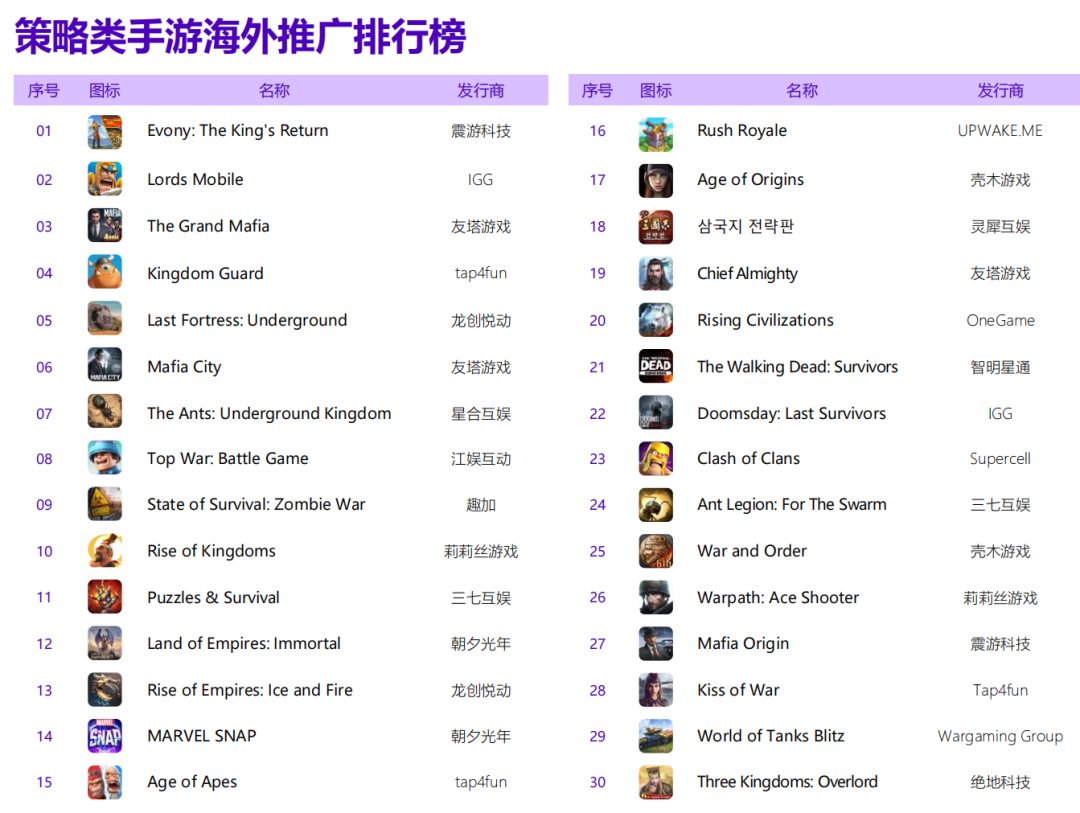Open the Land of Empires: Immortal icon
Viewport: 1080px width, 813px height.
pos(105,643)
